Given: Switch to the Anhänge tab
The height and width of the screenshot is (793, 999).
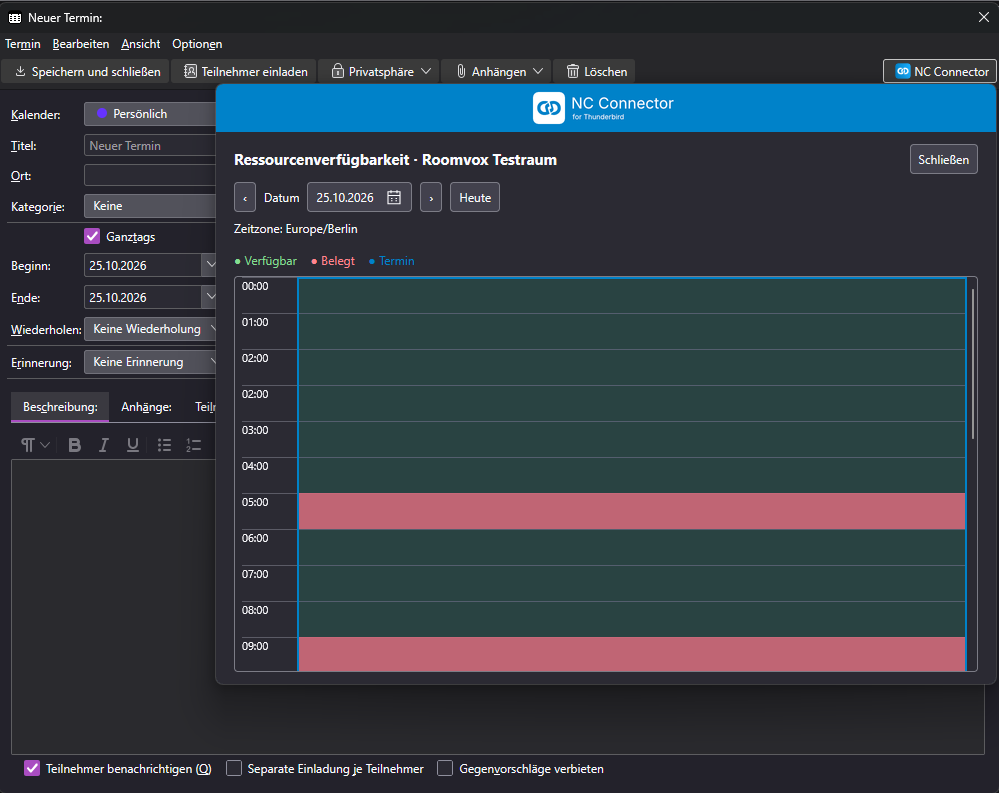Looking at the screenshot, I should (x=147, y=407).
